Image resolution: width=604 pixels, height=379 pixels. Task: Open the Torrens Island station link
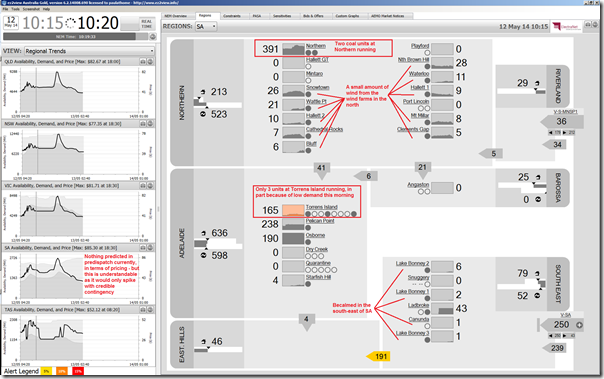click(x=321, y=207)
